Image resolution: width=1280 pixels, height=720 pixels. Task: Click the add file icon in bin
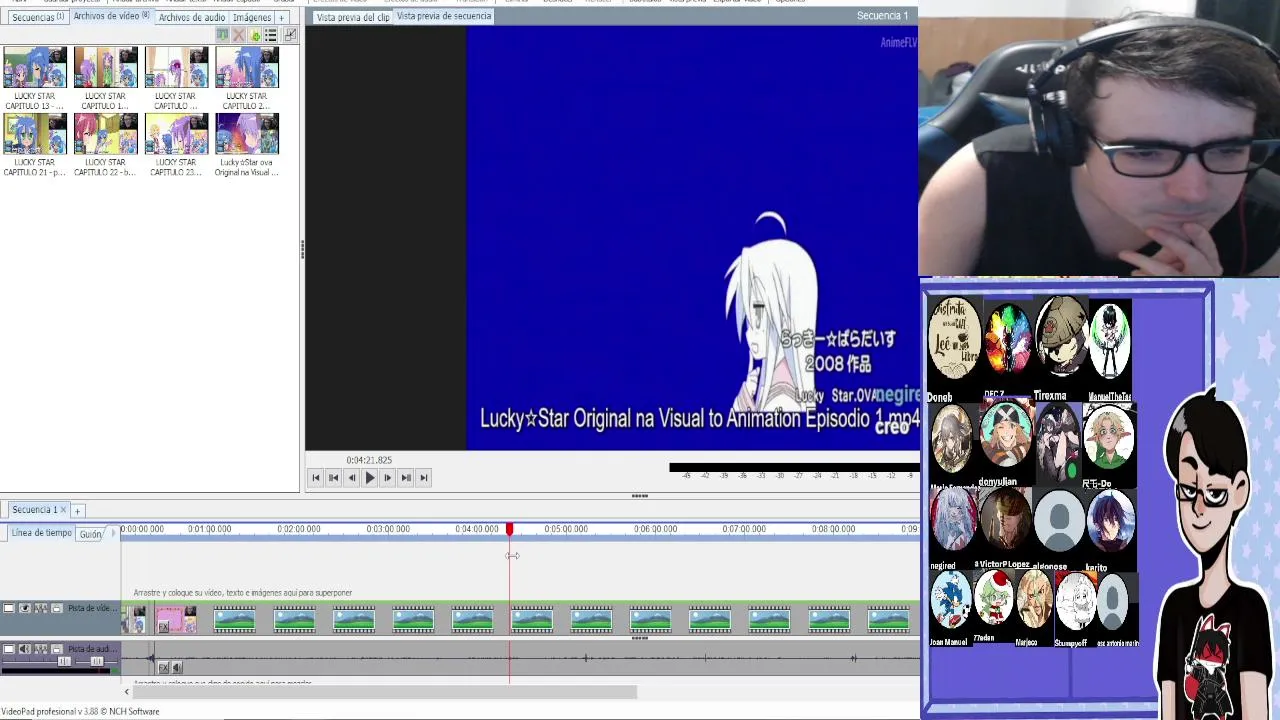255,35
